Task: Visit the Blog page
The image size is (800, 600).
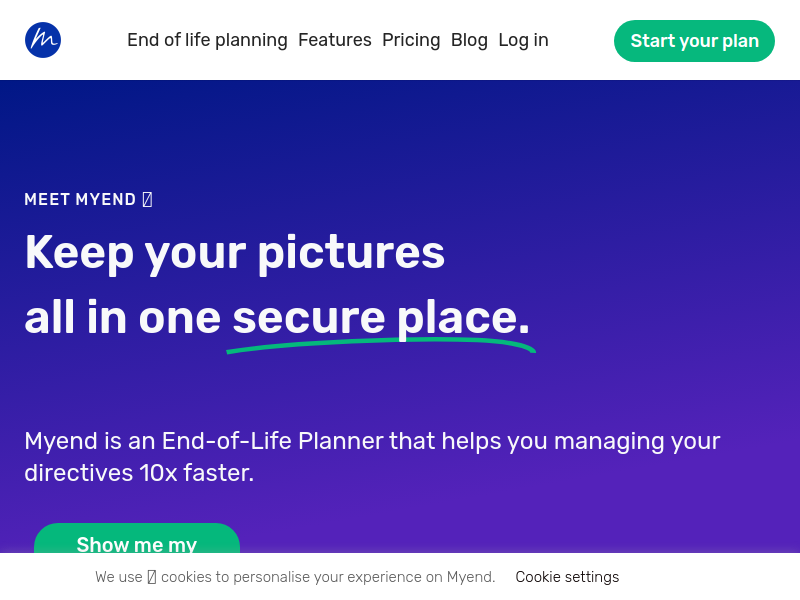Action: pyautogui.click(x=469, y=40)
